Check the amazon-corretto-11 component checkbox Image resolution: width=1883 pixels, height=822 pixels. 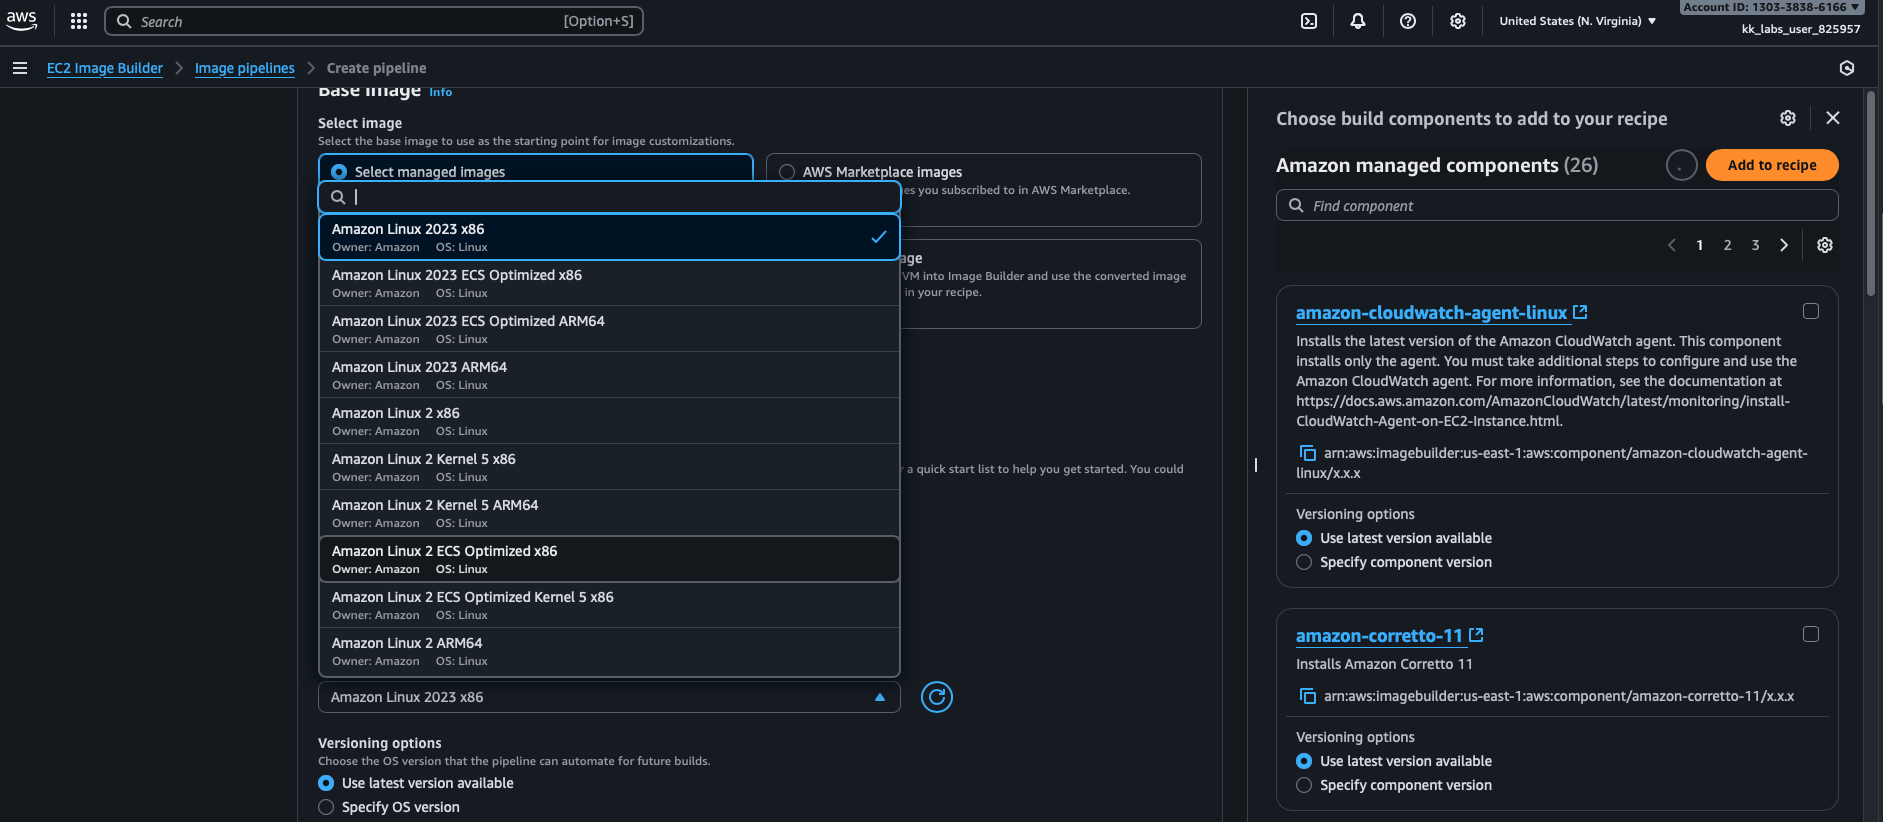click(1811, 634)
